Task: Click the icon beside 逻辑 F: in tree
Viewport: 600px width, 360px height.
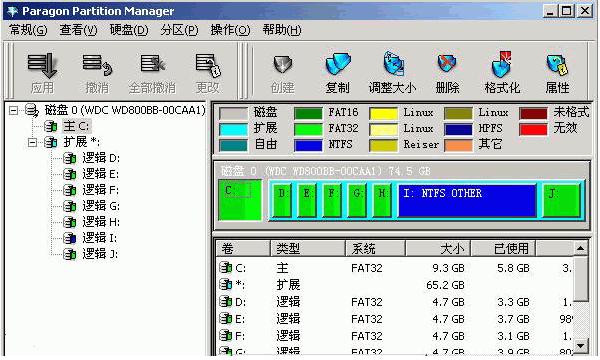Action: pyautogui.click(x=70, y=190)
